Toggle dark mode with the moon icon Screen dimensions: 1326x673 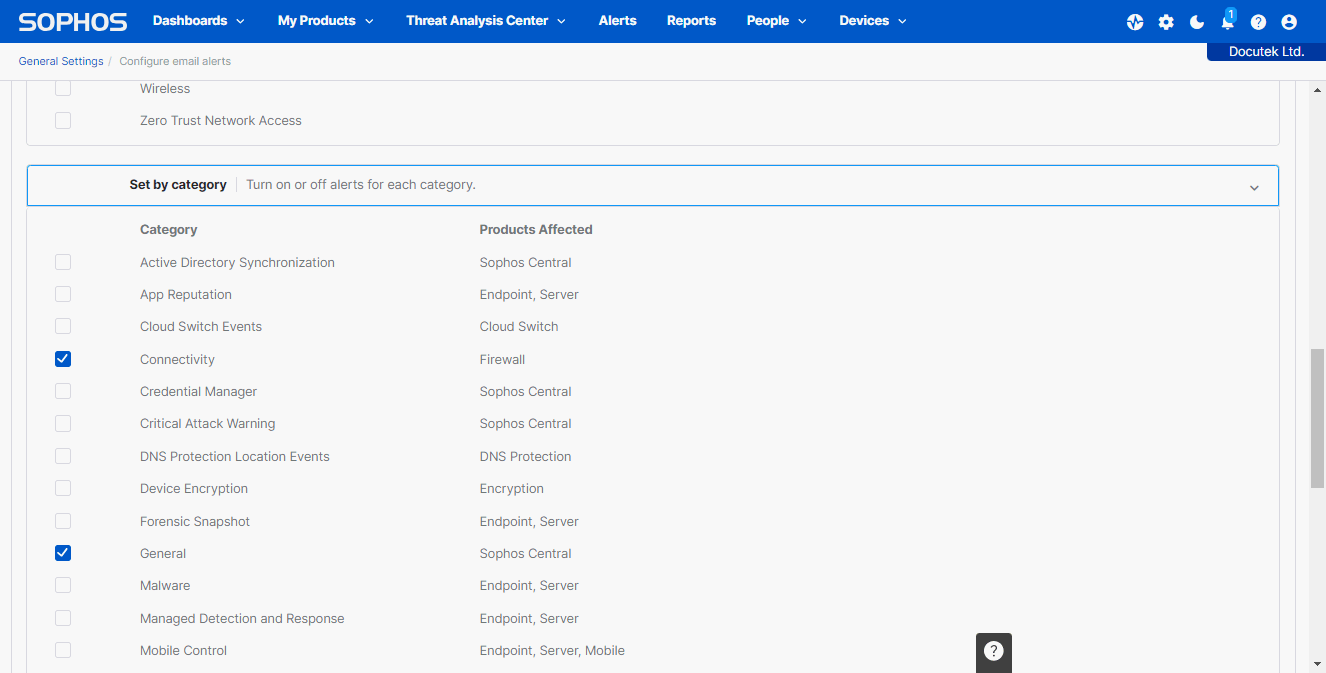1197,22
